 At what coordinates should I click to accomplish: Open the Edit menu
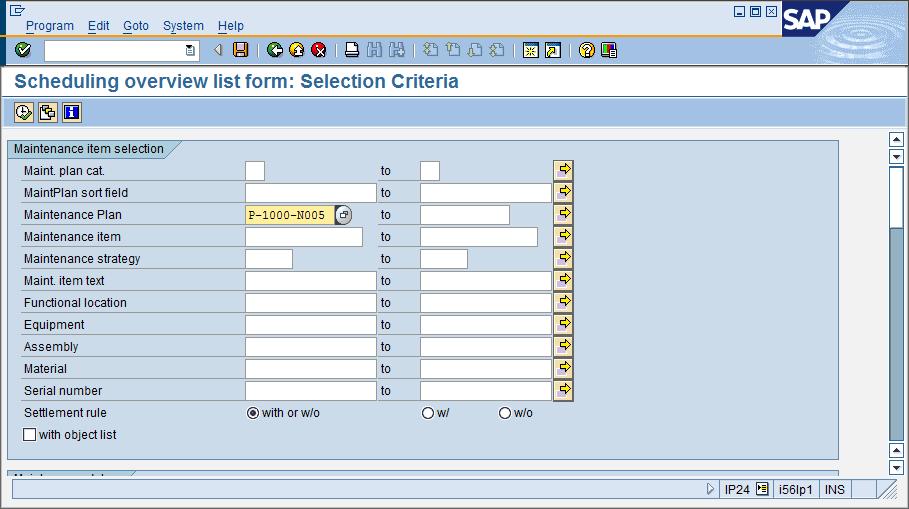pyautogui.click(x=99, y=26)
